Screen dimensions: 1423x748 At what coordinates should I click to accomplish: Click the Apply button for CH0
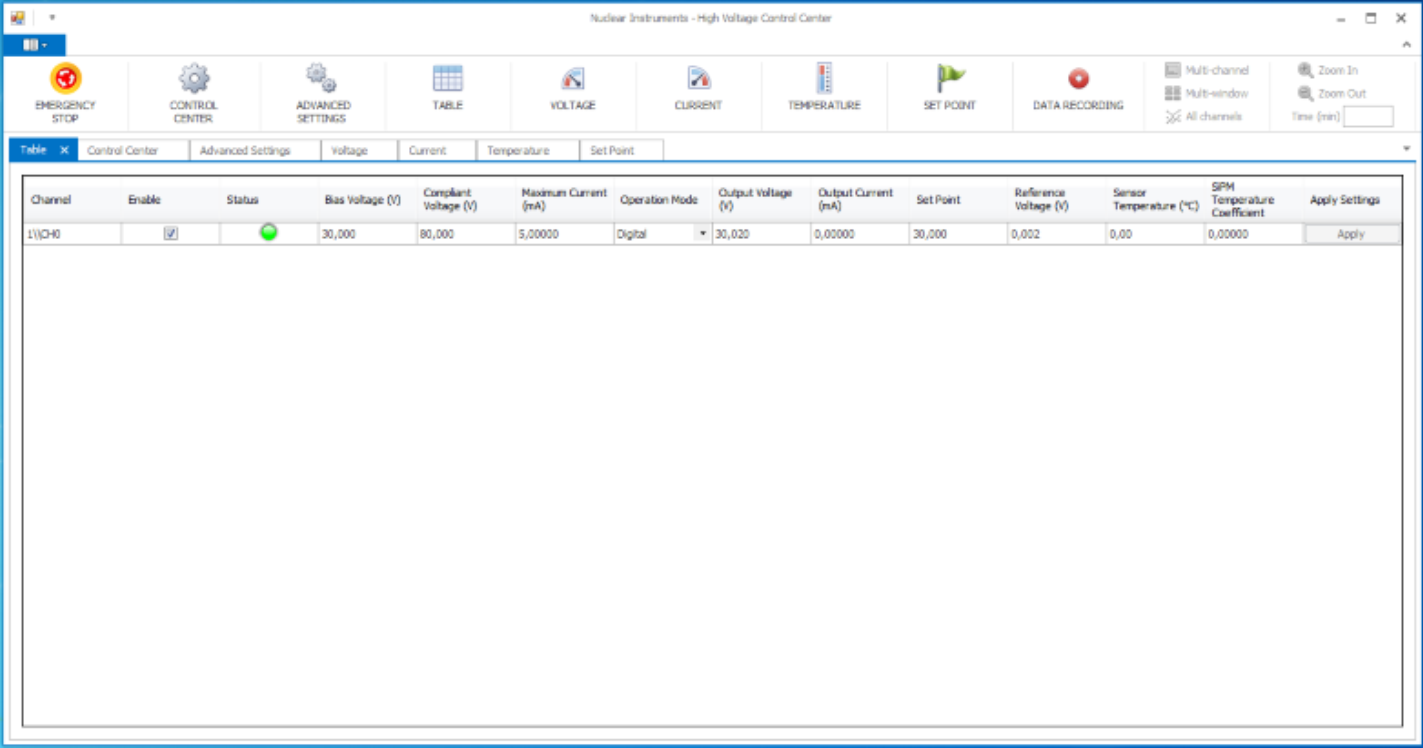pos(1351,234)
